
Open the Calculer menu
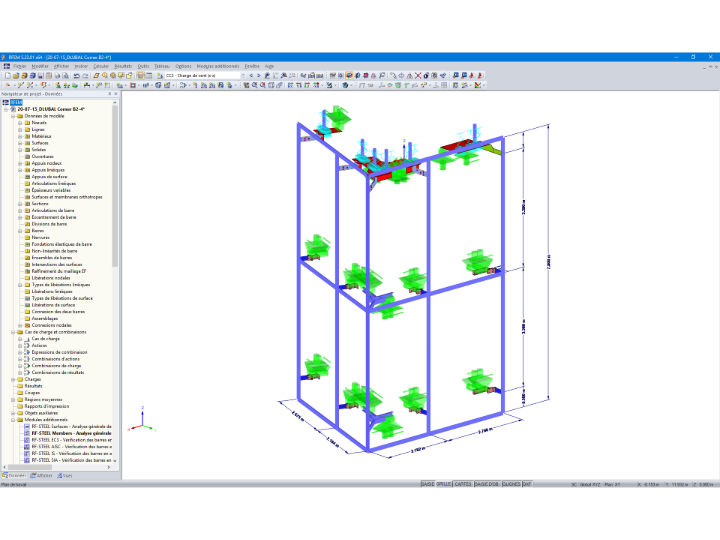101,66
